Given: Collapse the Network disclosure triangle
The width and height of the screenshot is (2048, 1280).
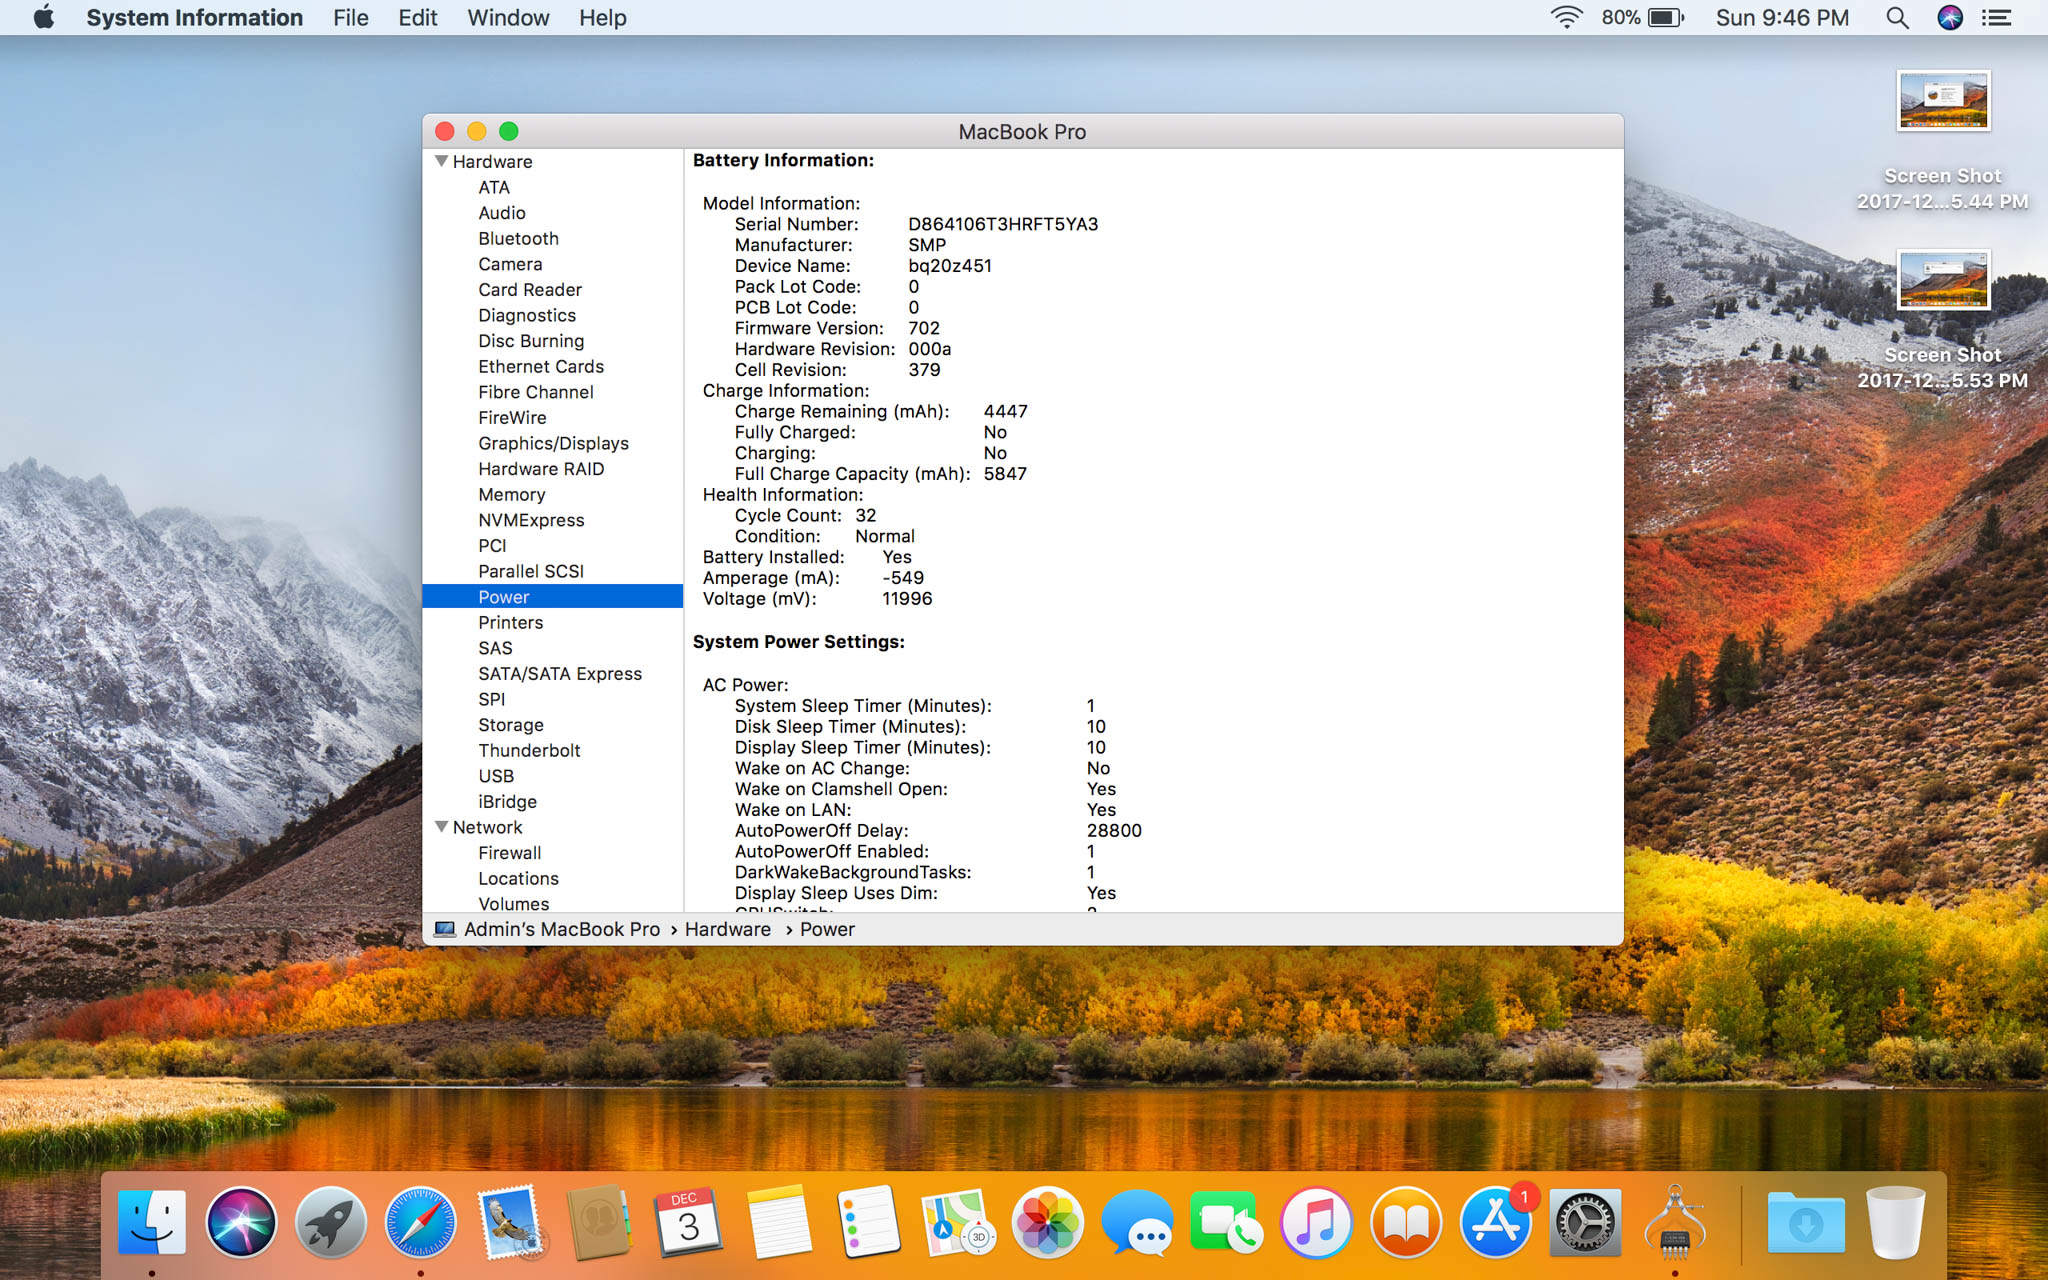Looking at the screenshot, I should (x=441, y=827).
